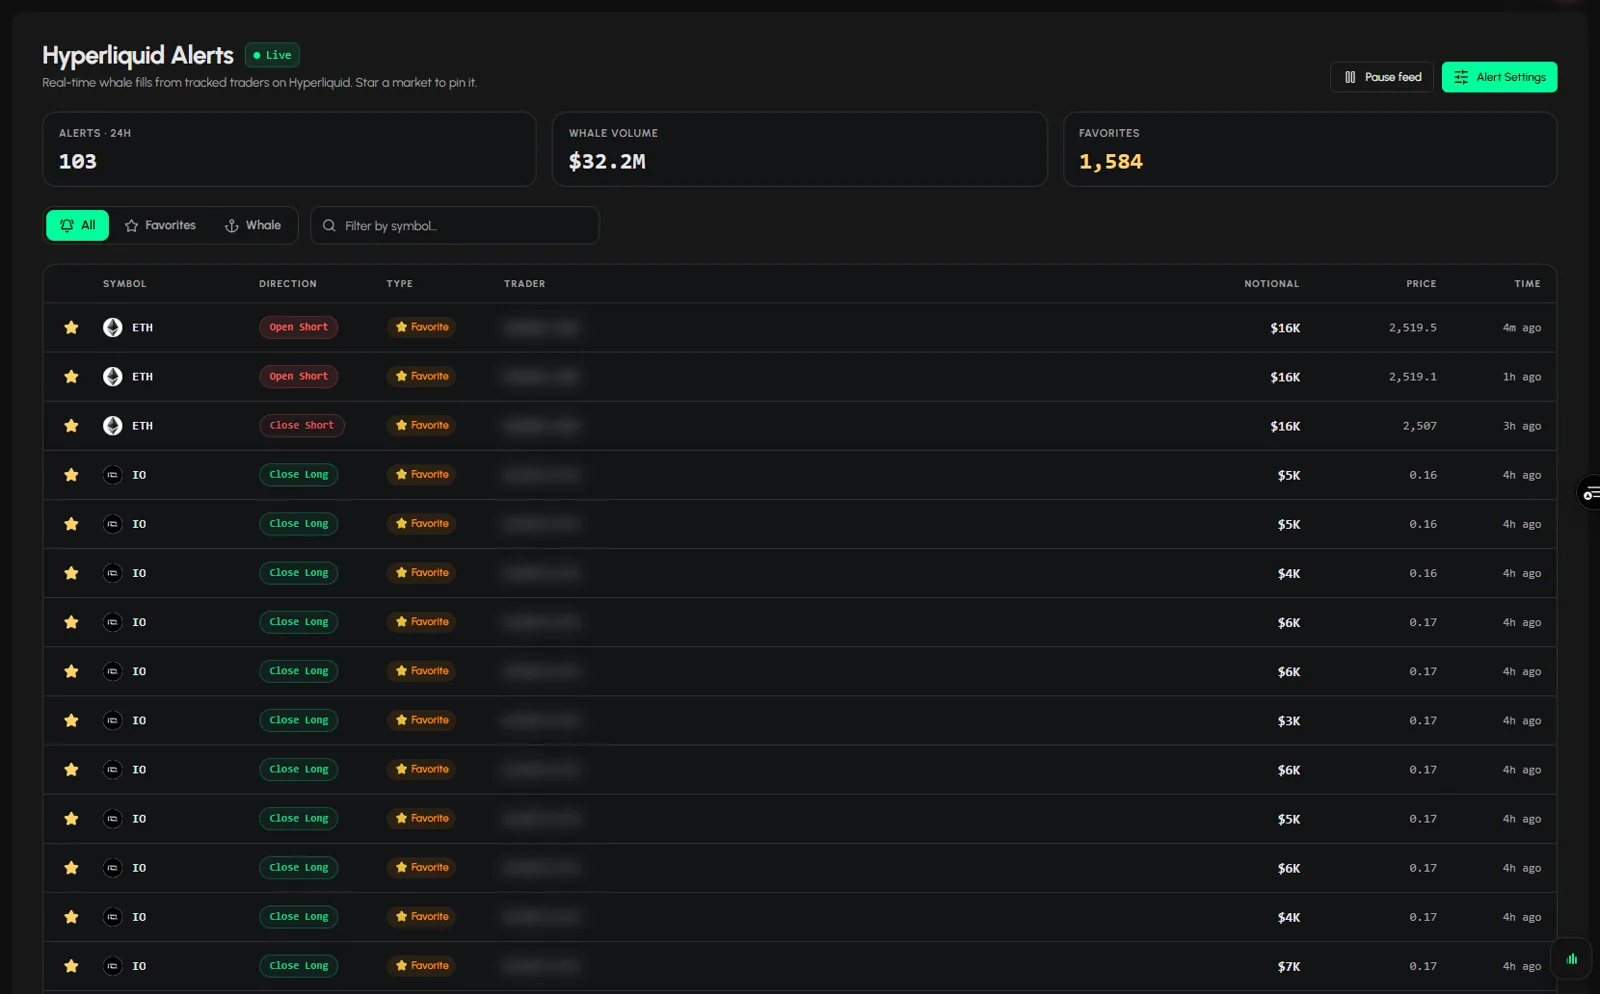The height and width of the screenshot is (994, 1600).
Task: Open Alert Settings
Action: pos(1499,77)
